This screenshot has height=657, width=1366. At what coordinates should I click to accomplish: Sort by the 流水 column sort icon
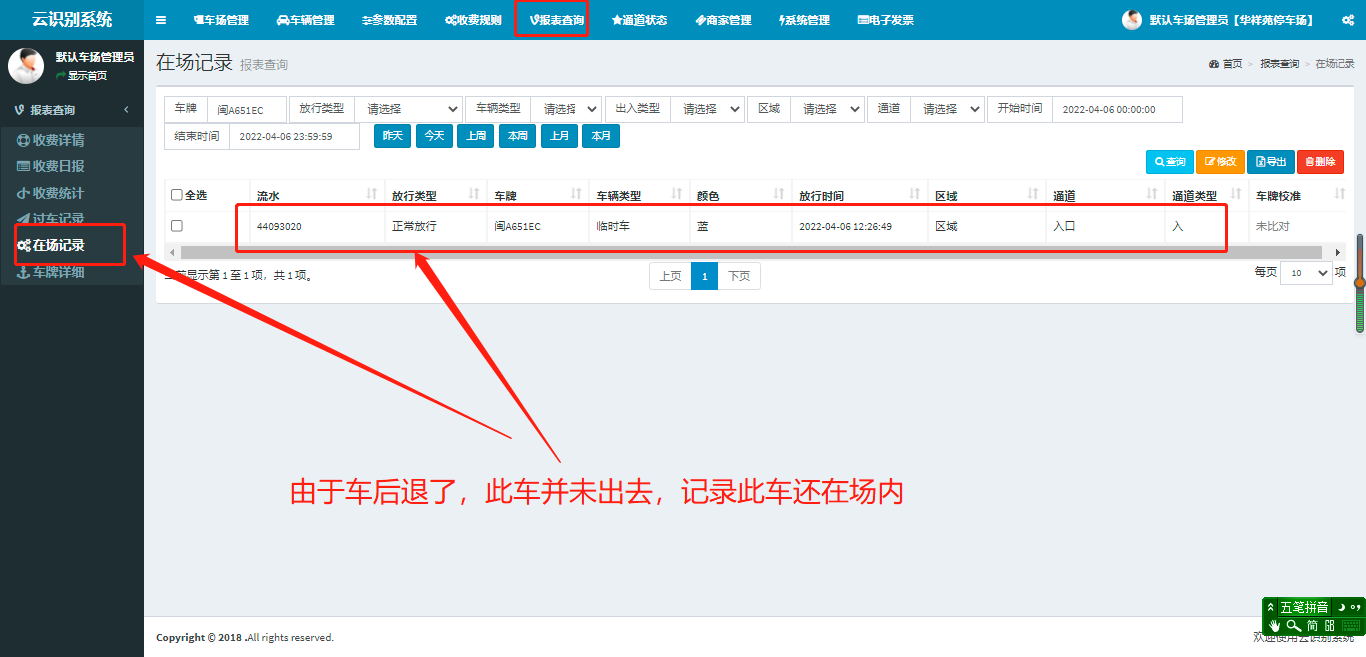coord(372,194)
